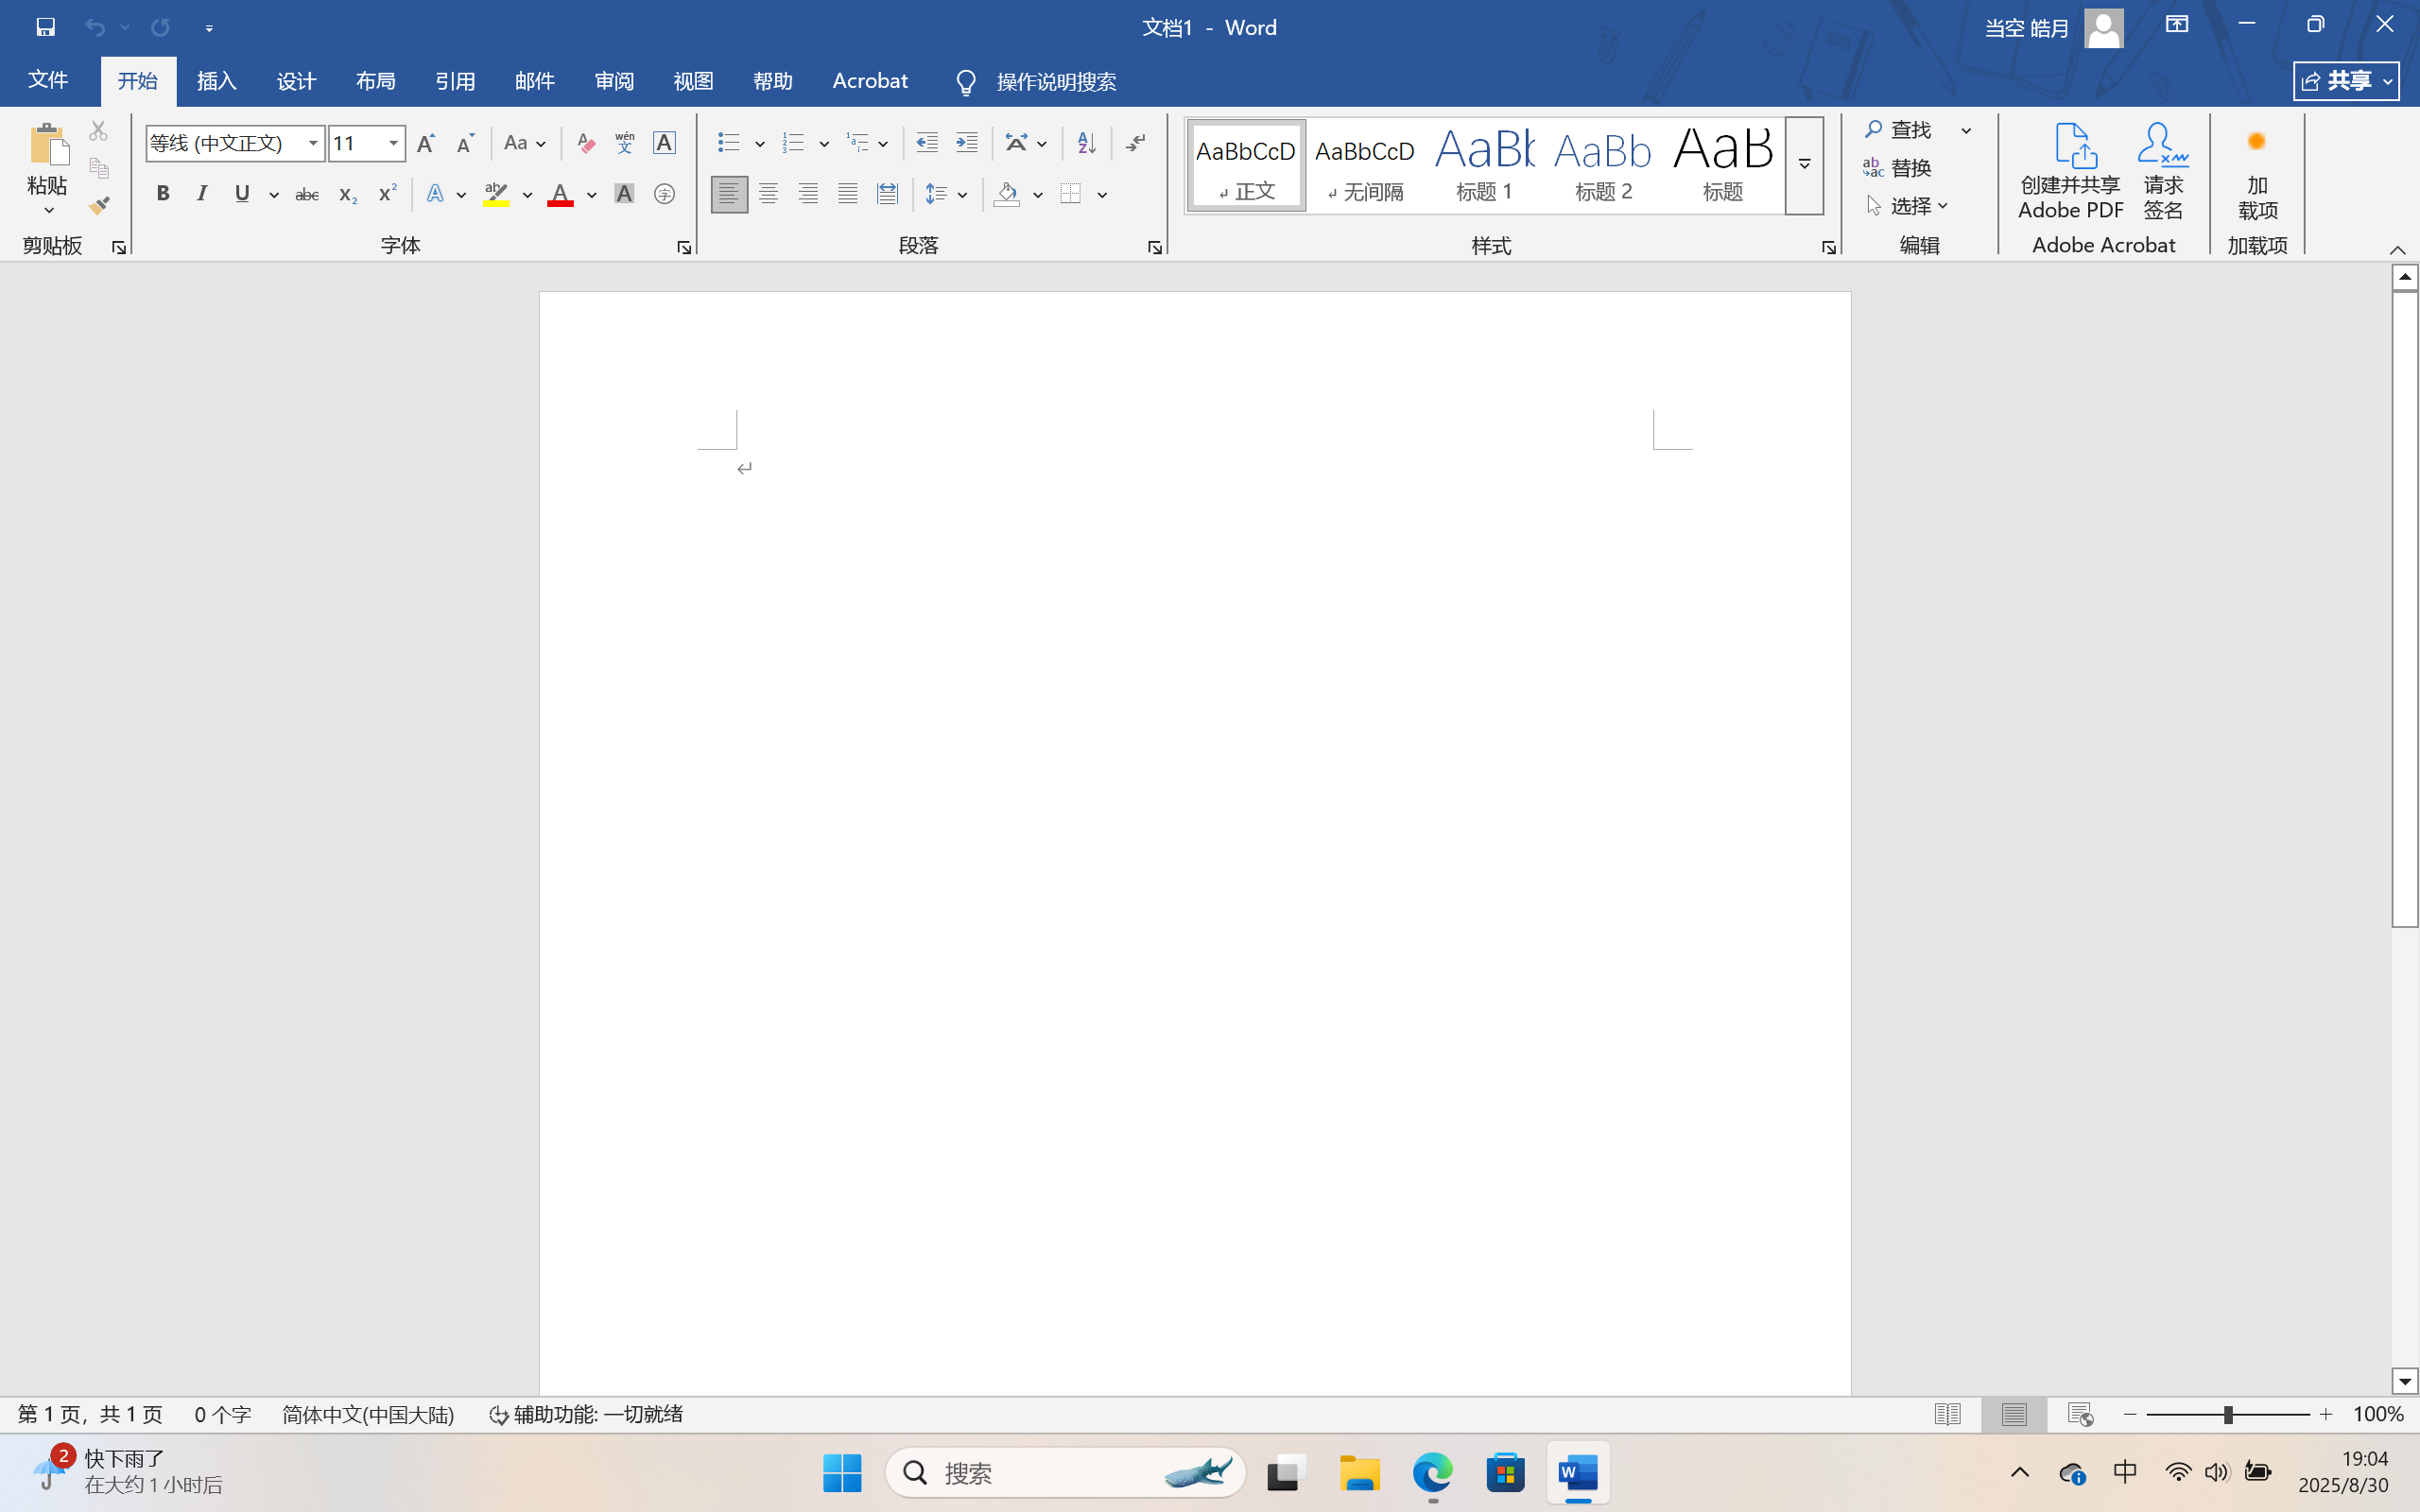Click the Strikethrough abc icon
2420x1512 pixels.
point(307,194)
